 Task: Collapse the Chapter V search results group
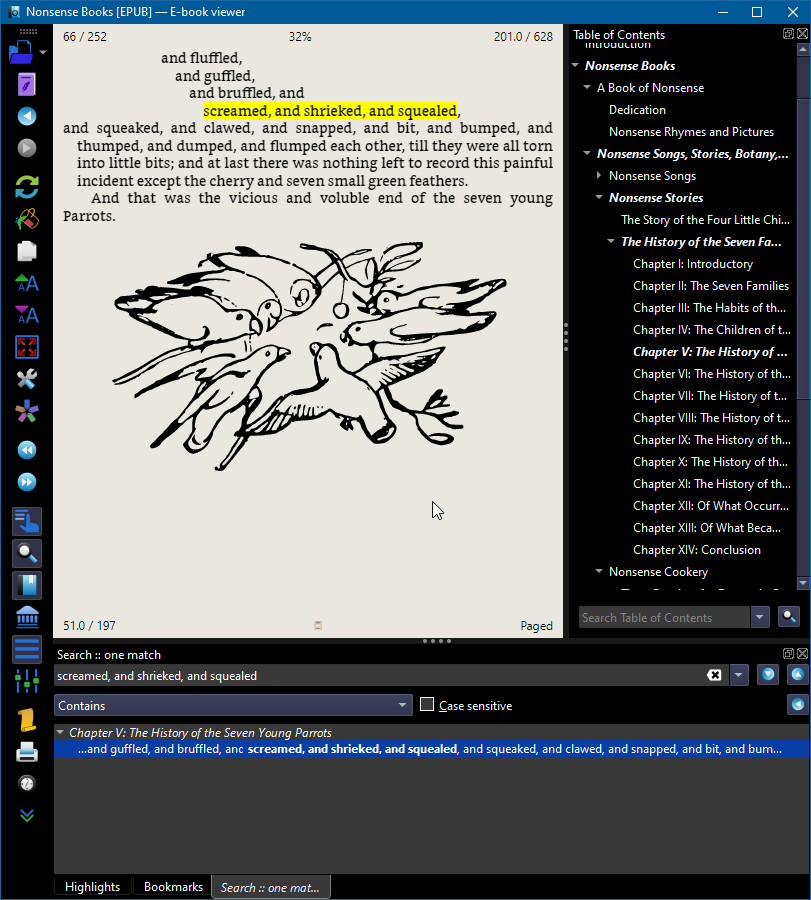click(x=60, y=732)
